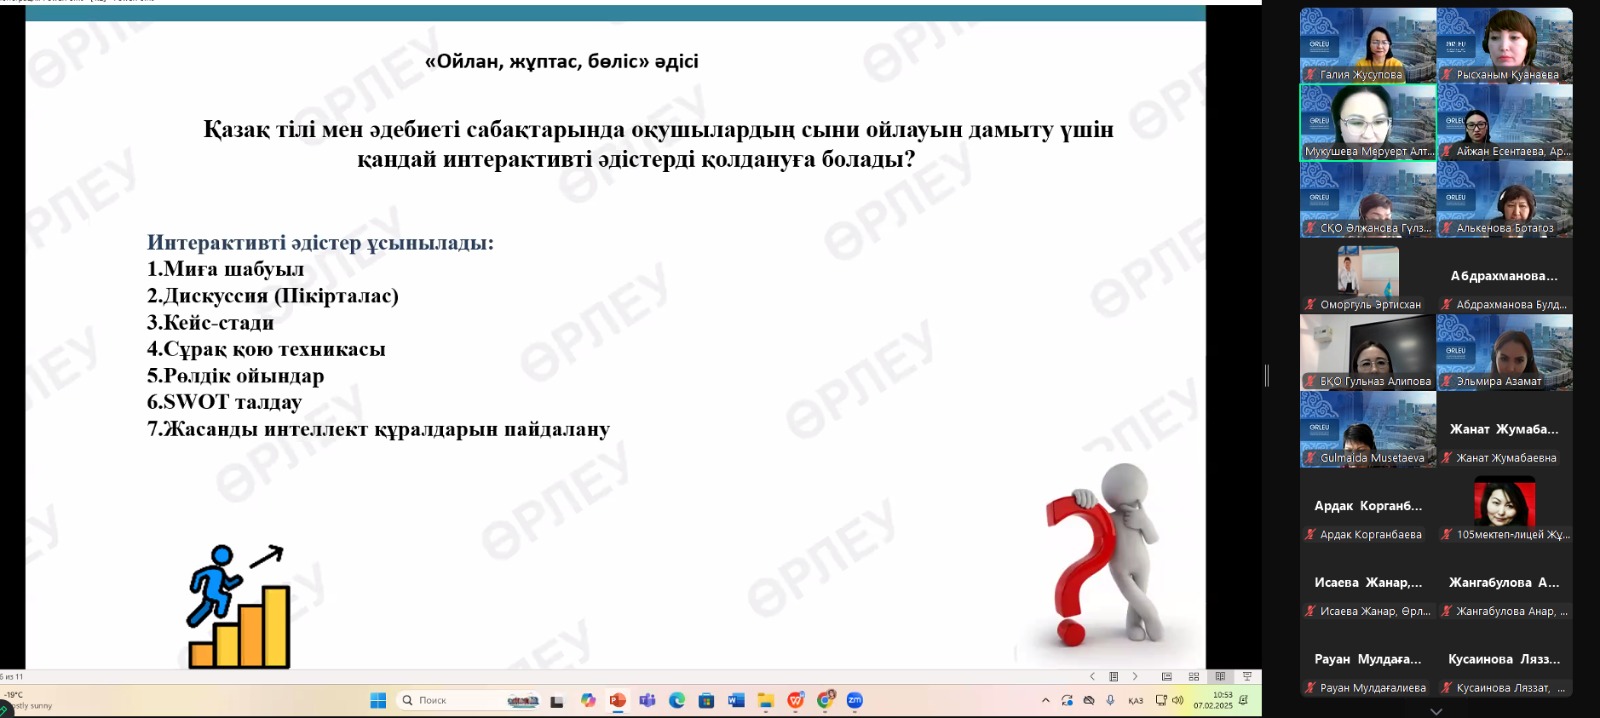Open the Zoom app in taskbar
Image resolution: width=1600 pixels, height=718 pixels.
(x=855, y=700)
